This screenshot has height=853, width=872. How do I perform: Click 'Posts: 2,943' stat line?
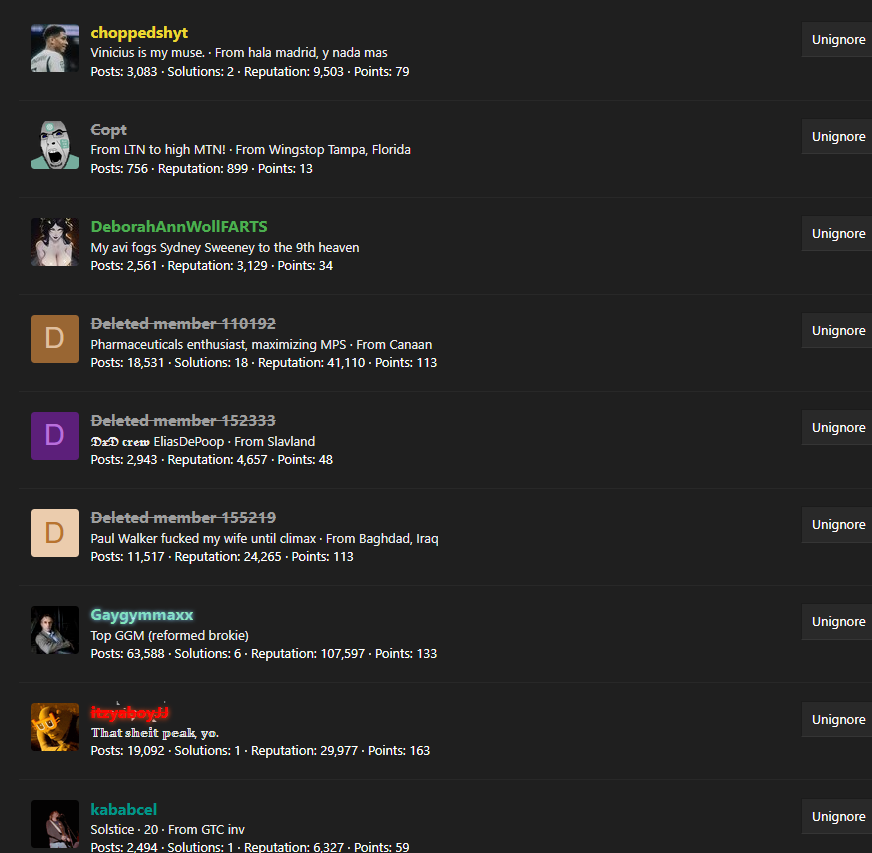pyautogui.click(x=212, y=460)
